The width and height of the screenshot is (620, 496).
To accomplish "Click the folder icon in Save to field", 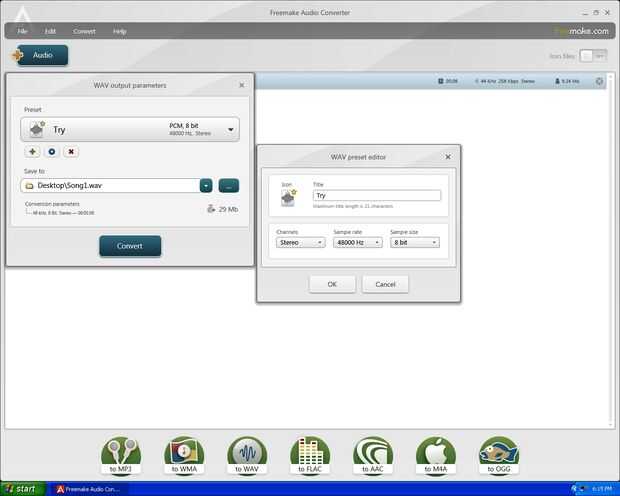I will [x=29, y=186].
